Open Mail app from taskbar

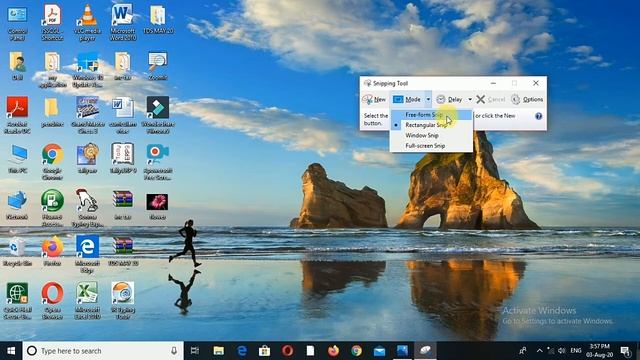pos(379,351)
